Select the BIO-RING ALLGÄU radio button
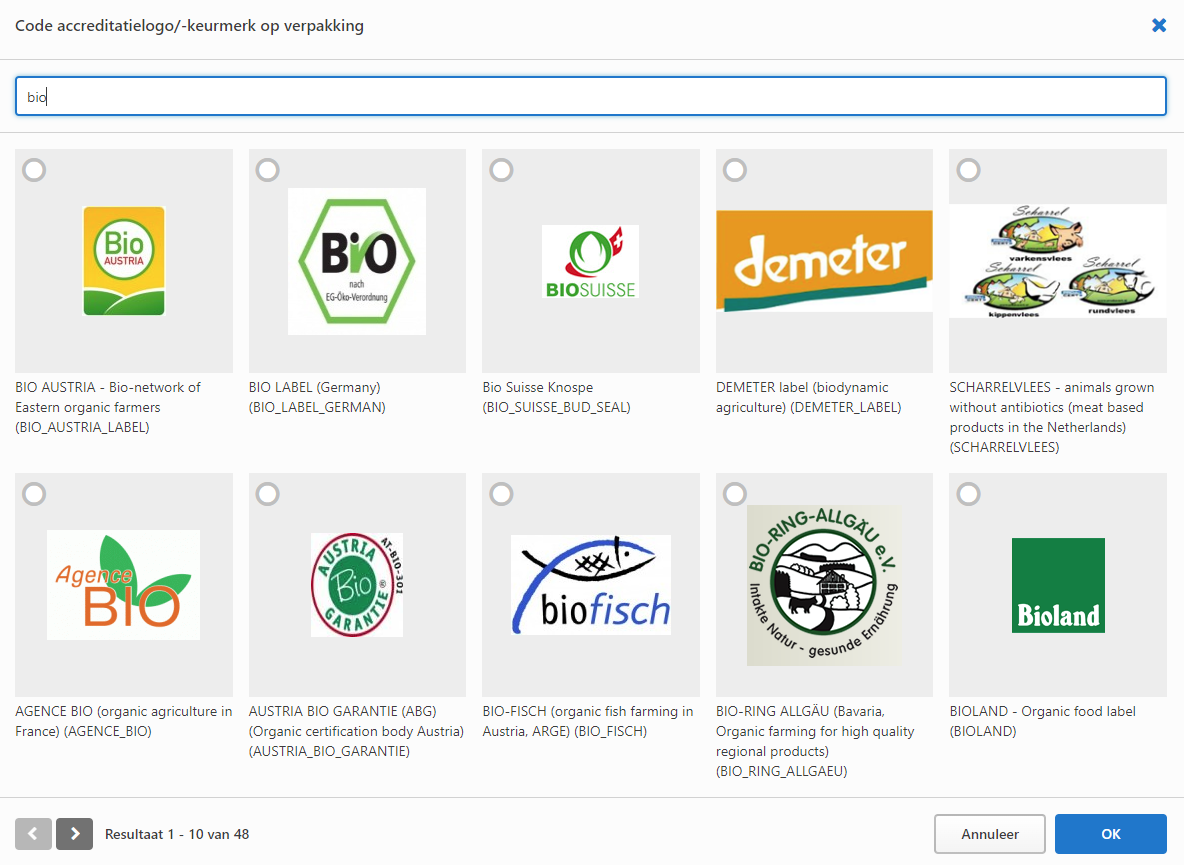 735,494
